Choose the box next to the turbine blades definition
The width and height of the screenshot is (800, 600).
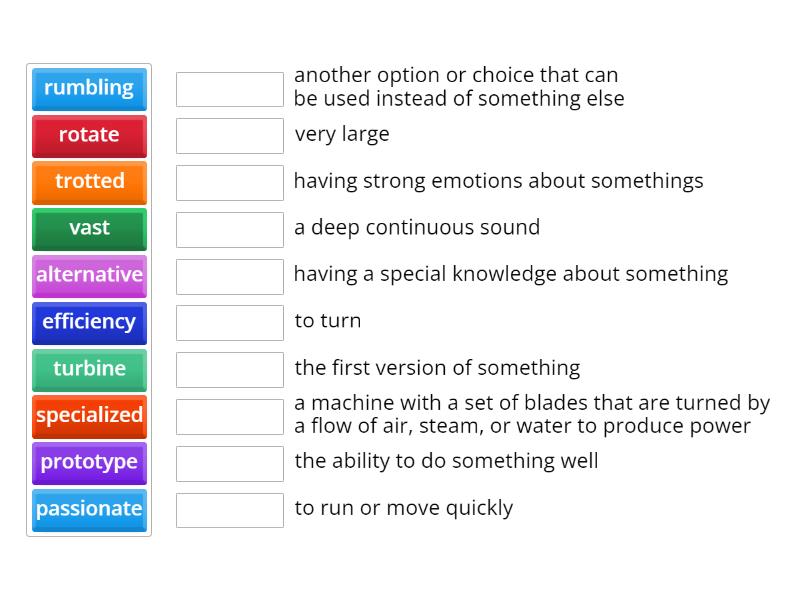click(230, 417)
